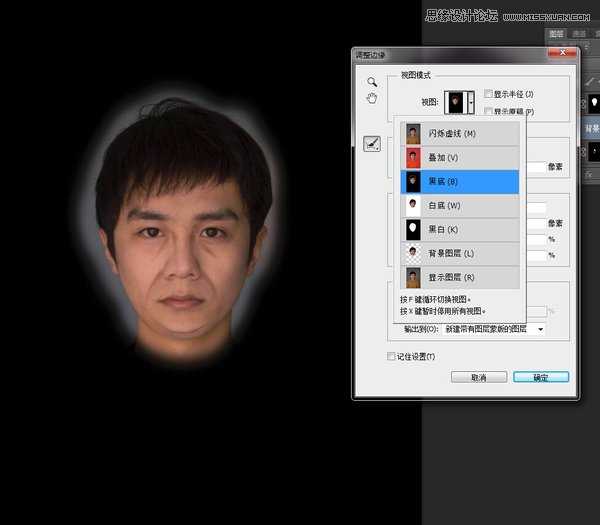The image size is (600, 525).
Task: Click the 闪烁虚线 (M) view thumbnail icon
Action: point(413,133)
